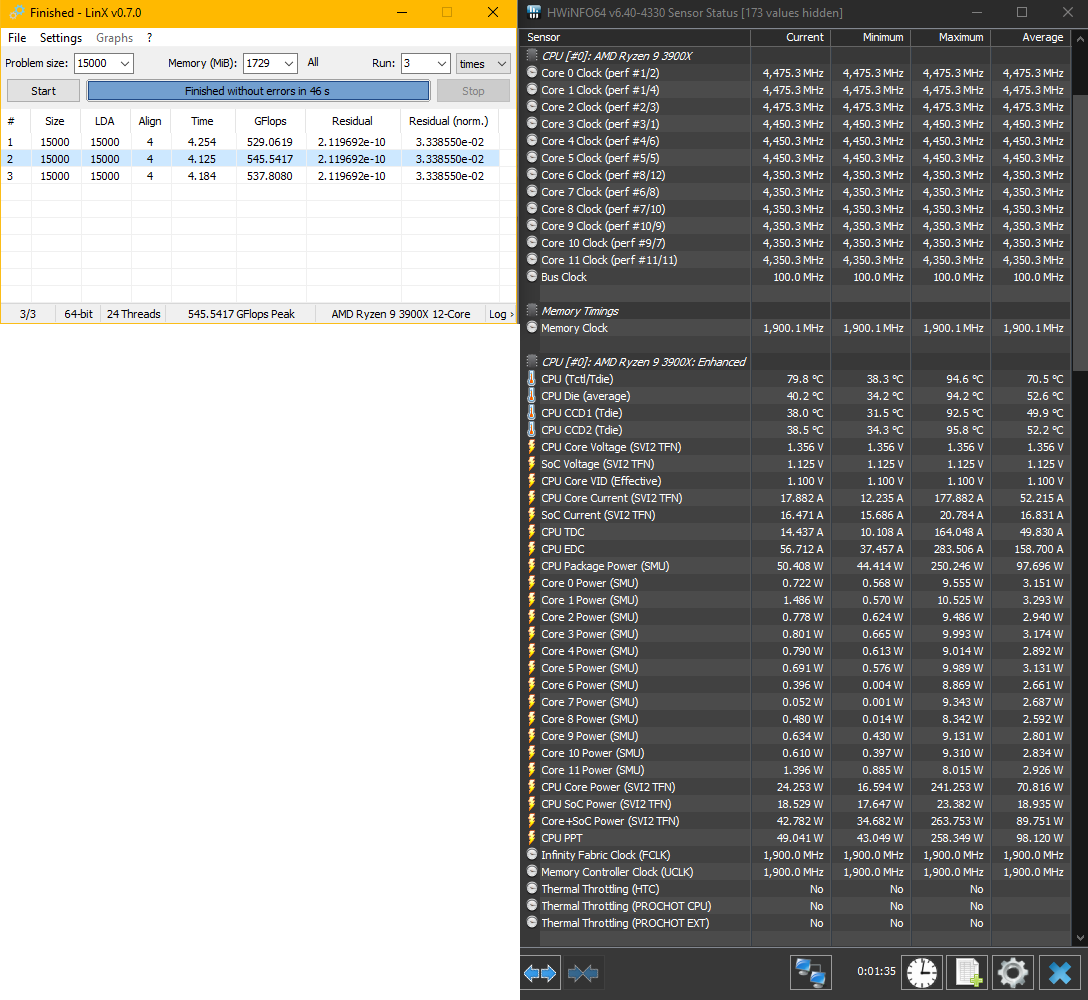
Task: Select result row with 529.0619 GFlops
Action: 250,142
